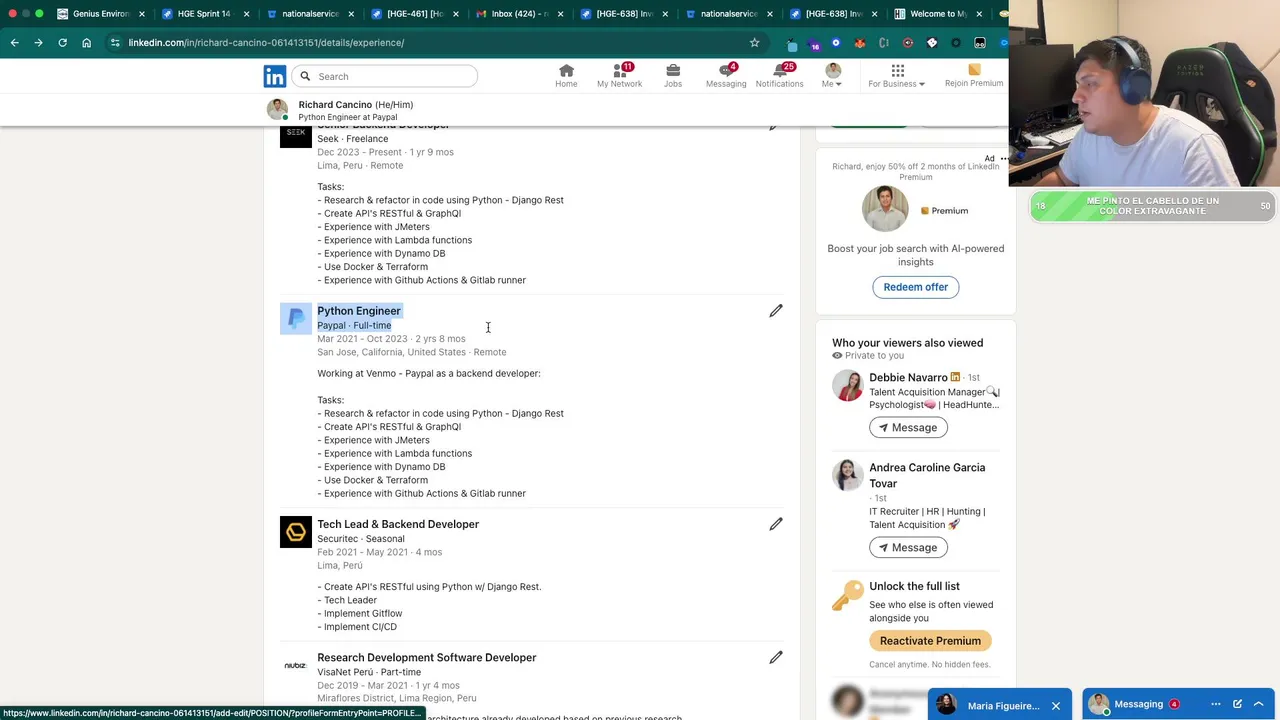The height and width of the screenshot is (720, 1280).
Task: Close the Maria Figueire chat tab
Action: (x=1055, y=706)
